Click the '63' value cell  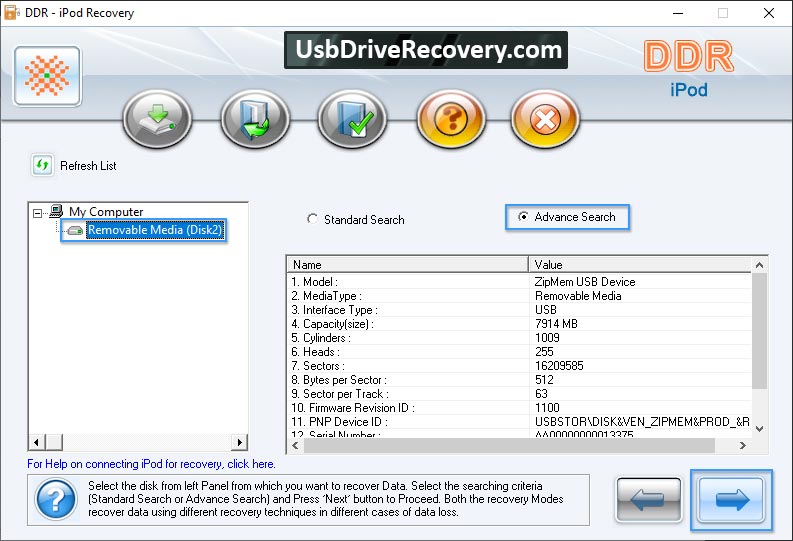tap(541, 394)
